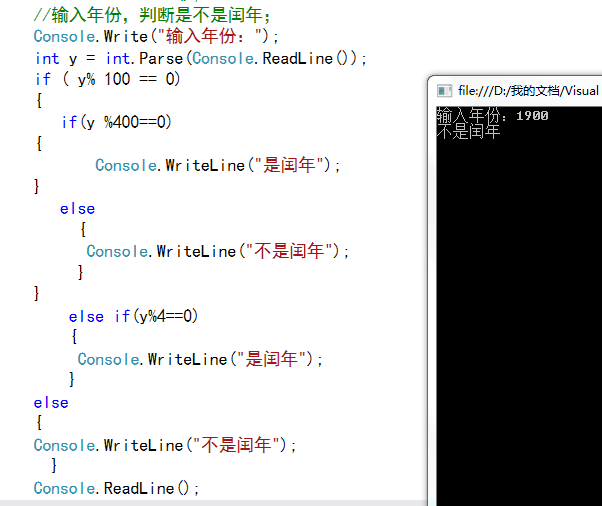The width and height of the screenshot is (602, 506).
Task: Click the final unindented 'else' keyword
Action: [x=51, y=403]
